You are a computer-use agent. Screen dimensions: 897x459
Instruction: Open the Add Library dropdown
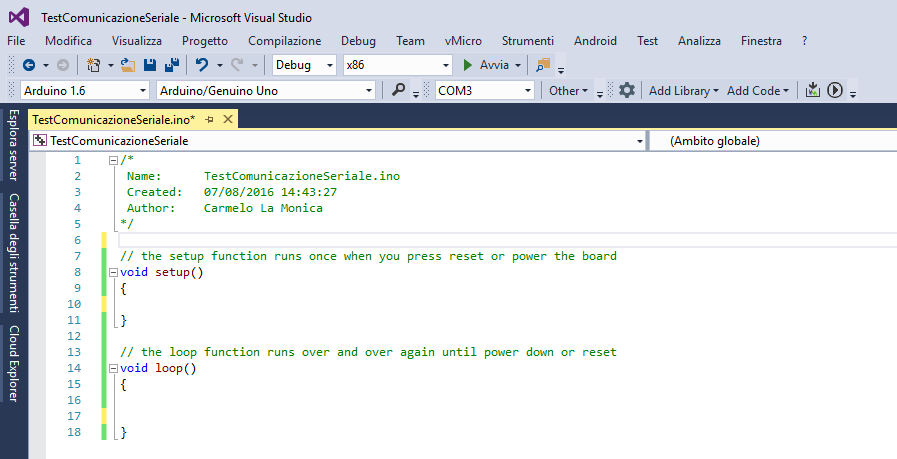pos(684,90)
